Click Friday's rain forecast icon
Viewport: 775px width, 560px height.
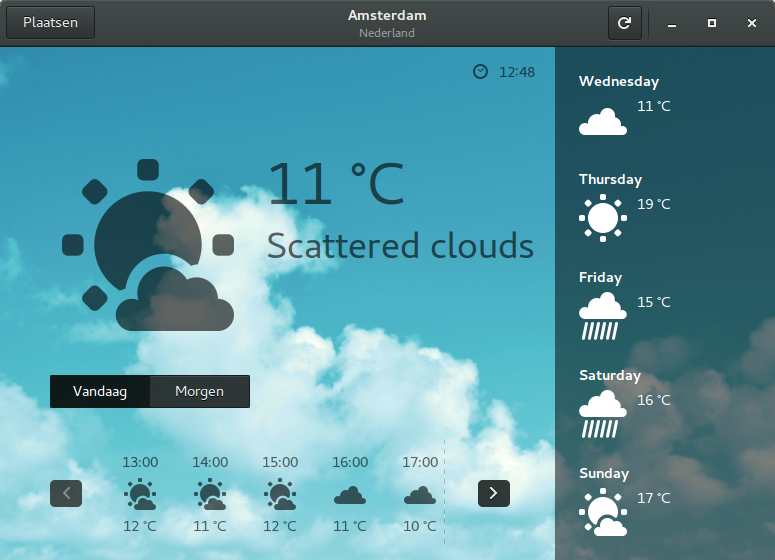click(603, 316)
